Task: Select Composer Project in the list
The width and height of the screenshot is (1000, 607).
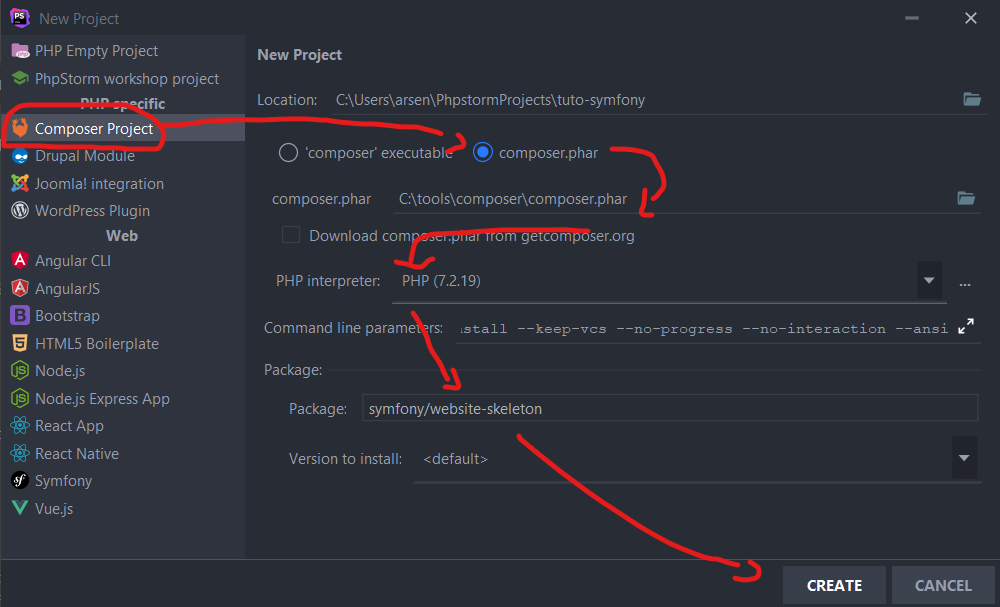Action: 94,128
